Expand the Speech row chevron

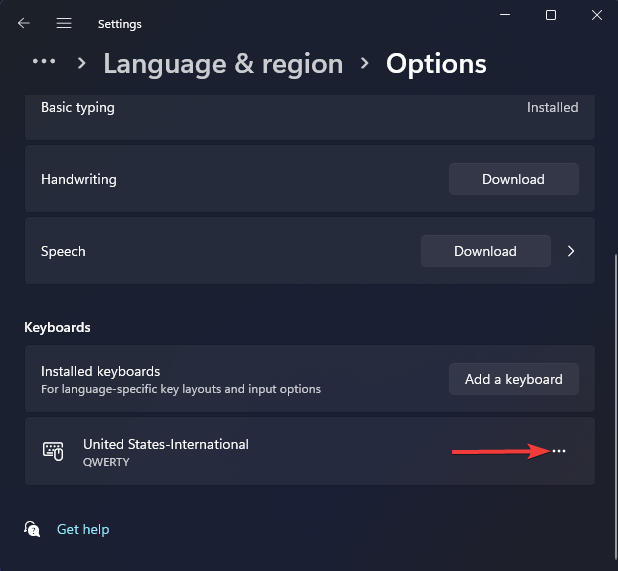pos(571,251)
